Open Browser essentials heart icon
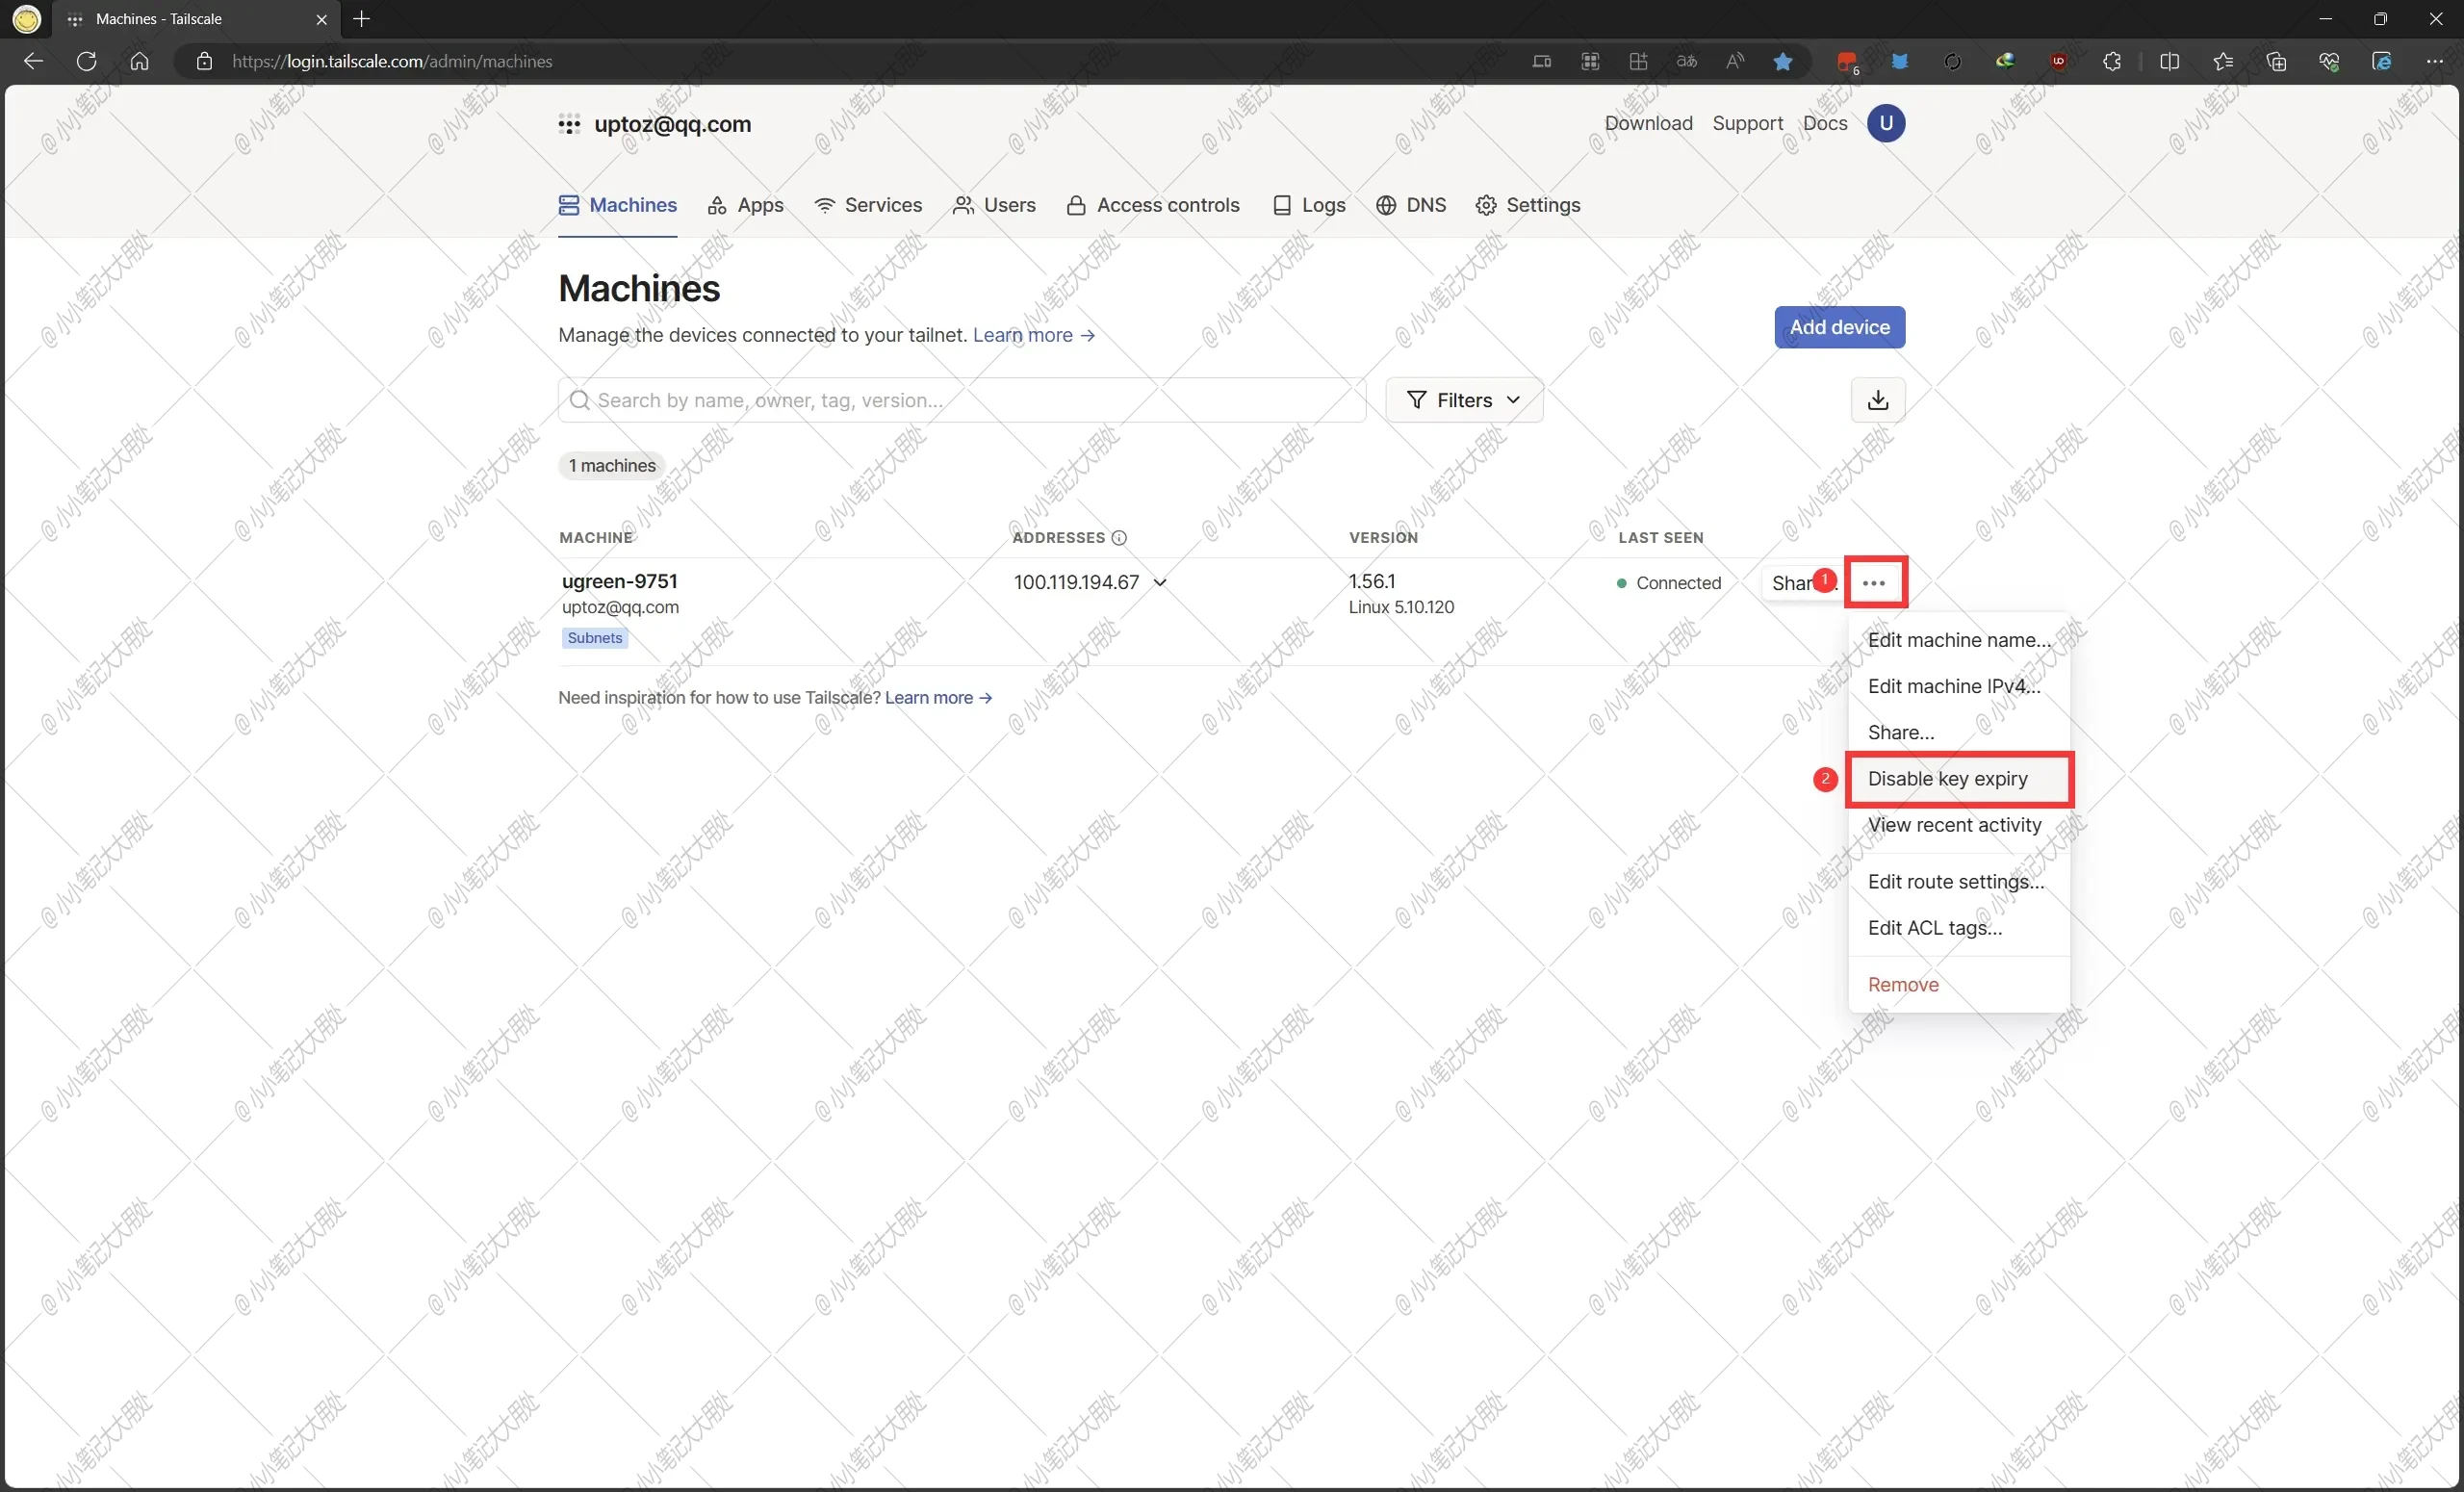Screen dimensions: 2464x1492 coord(2329,61)
